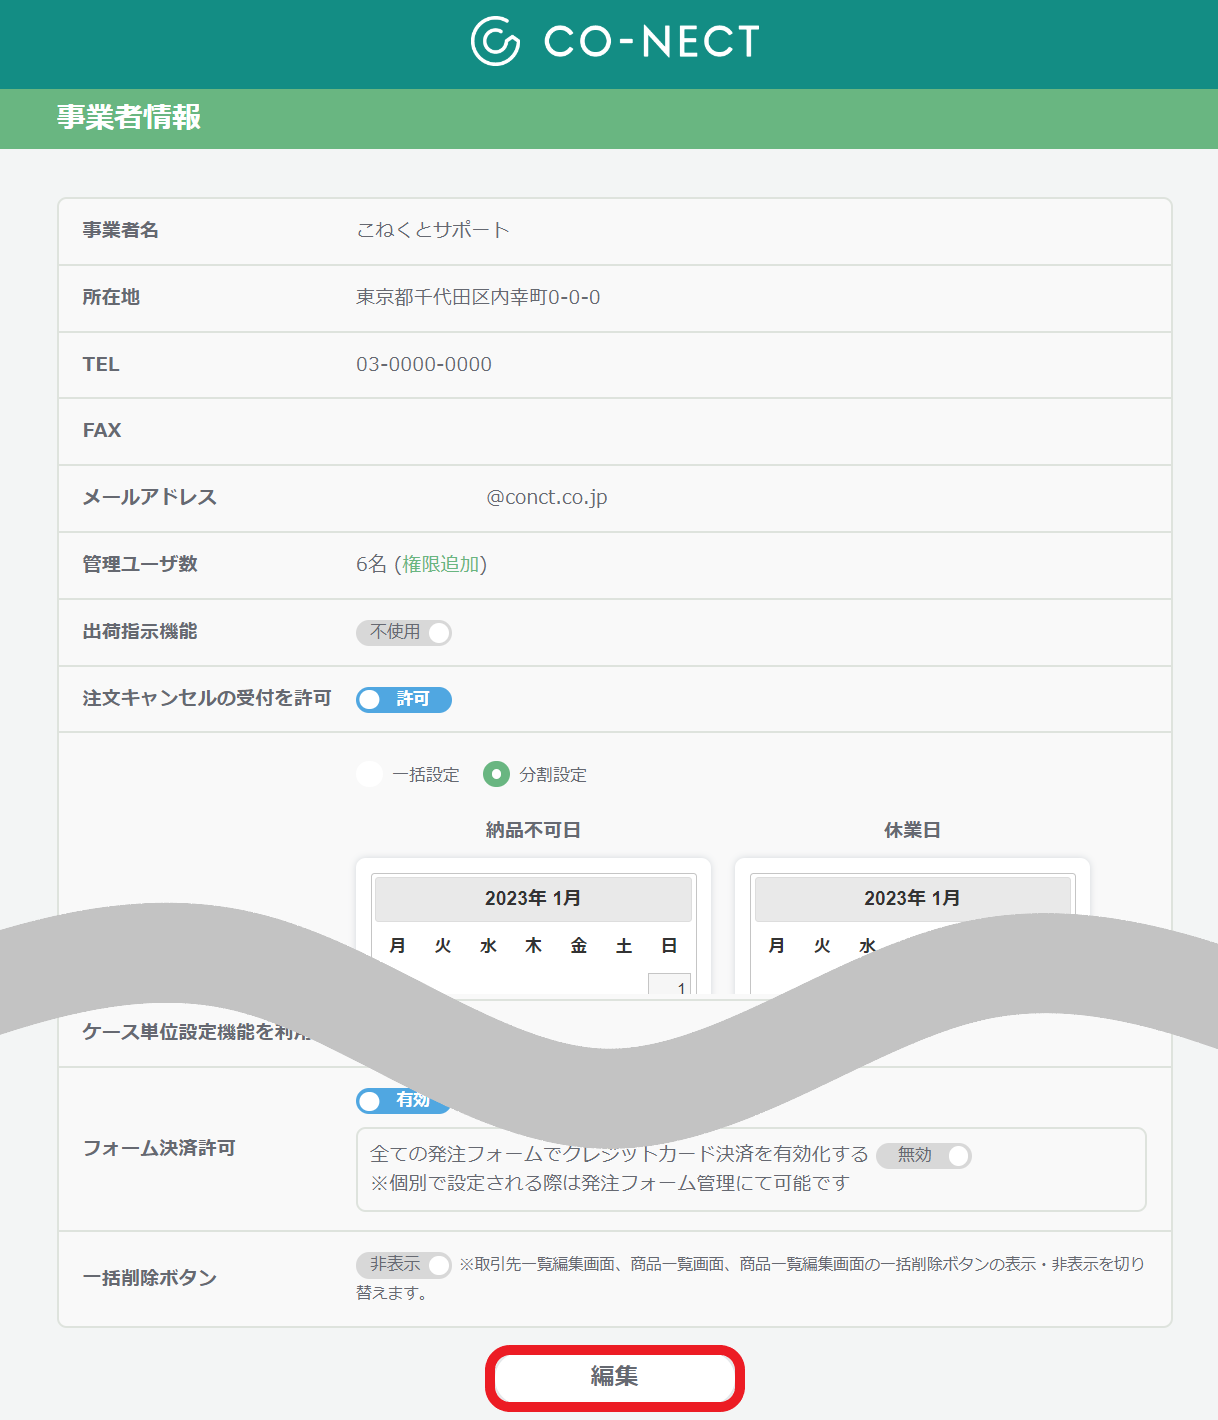Click day 1 in 納品不可日 calendar
Screen dimensions: 1218x1420
tap(670, 985)
